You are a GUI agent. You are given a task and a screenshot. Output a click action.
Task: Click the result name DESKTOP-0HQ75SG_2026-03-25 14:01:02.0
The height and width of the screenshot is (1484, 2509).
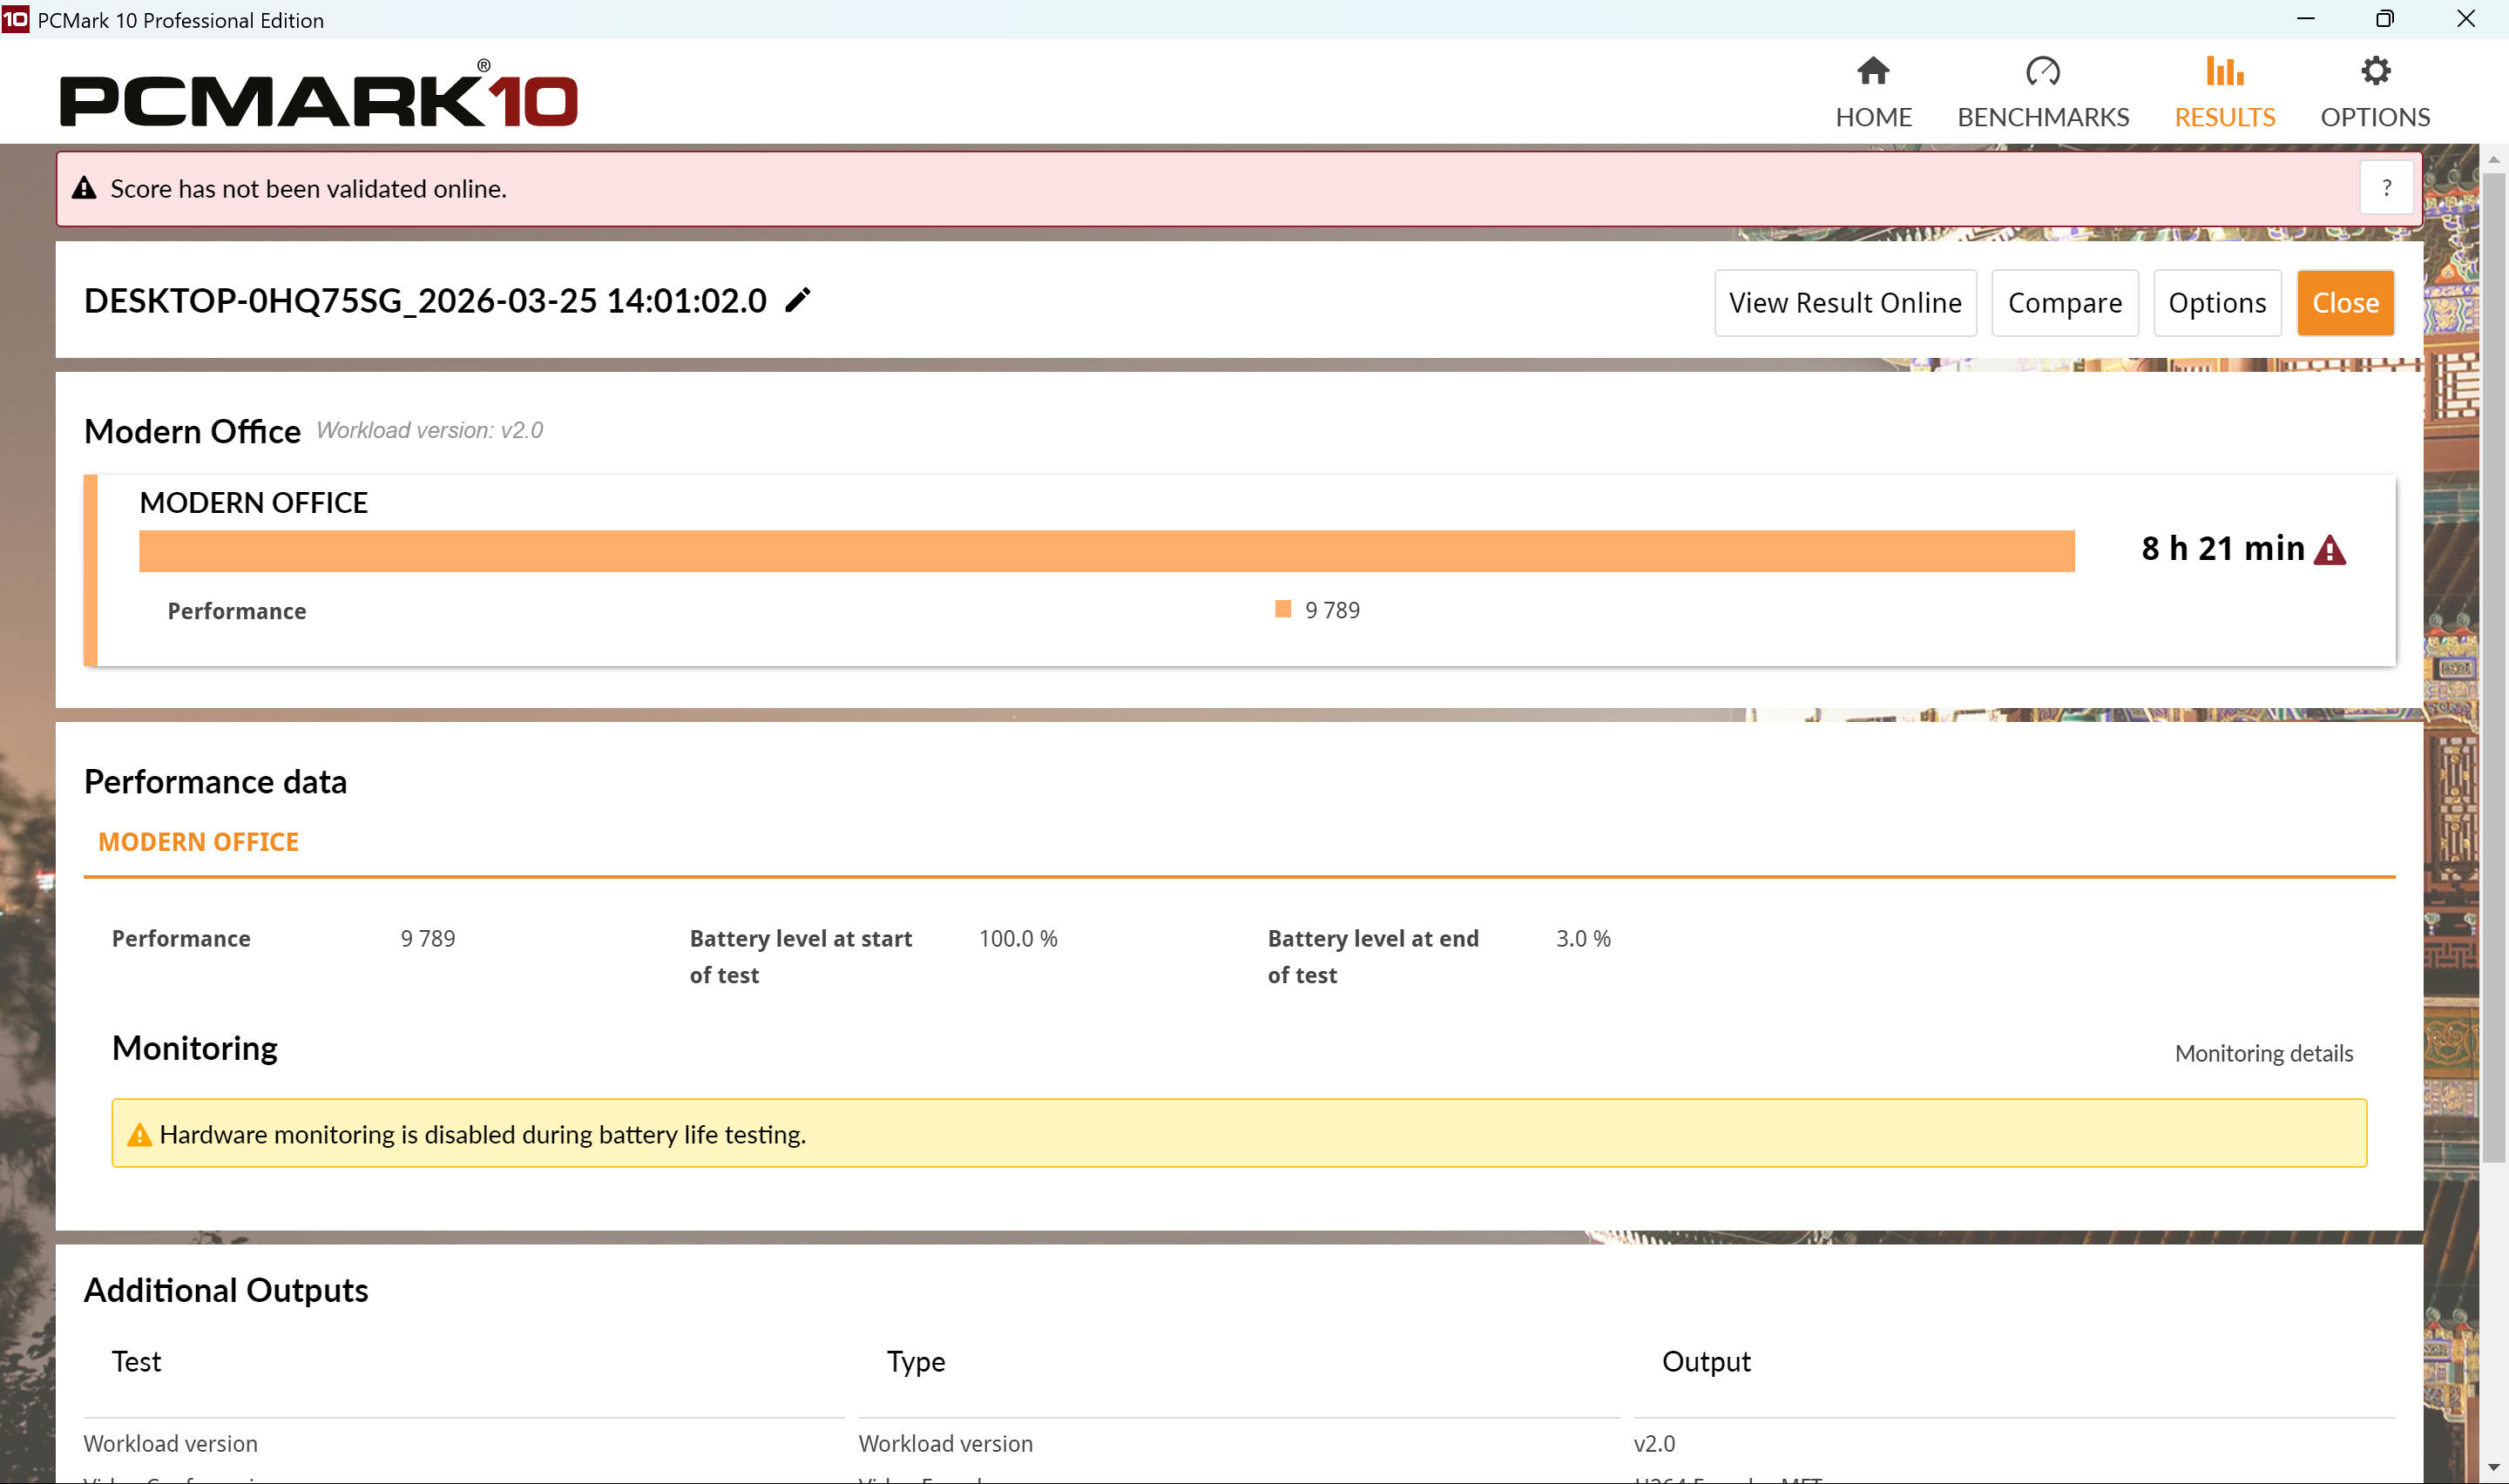425,301
